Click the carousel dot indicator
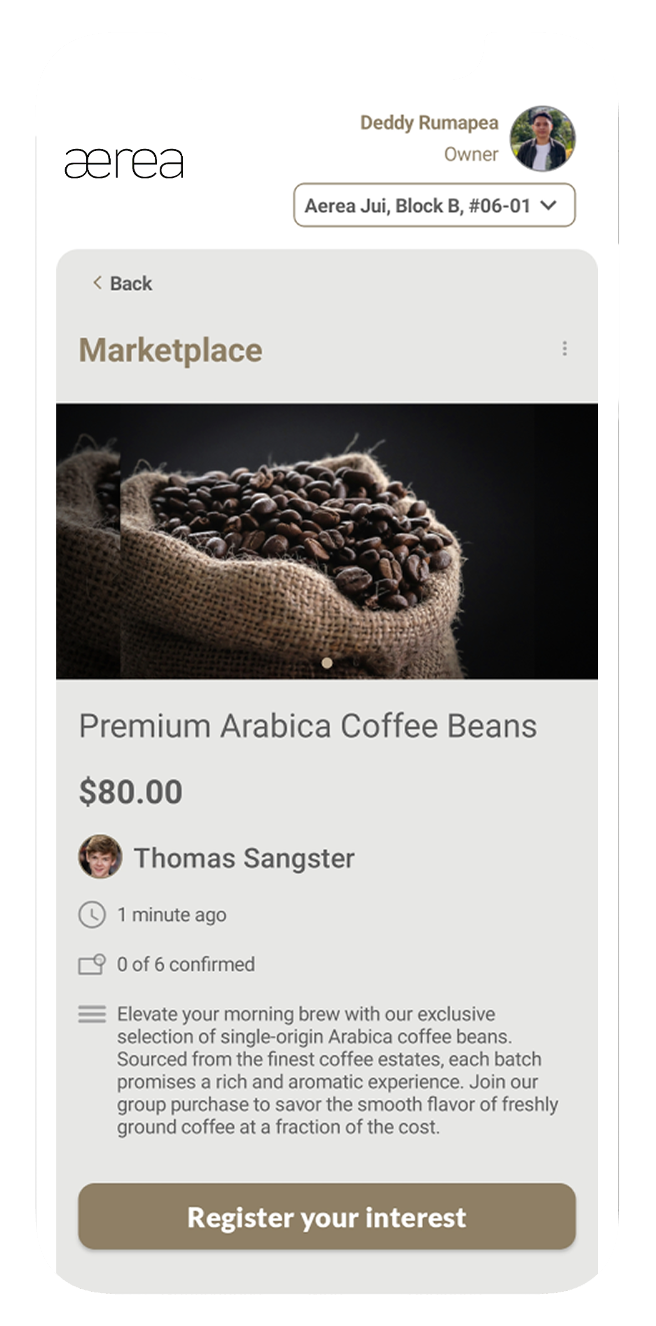The height and width of the screenshot is (1326, 656). (x=327, y=662)
